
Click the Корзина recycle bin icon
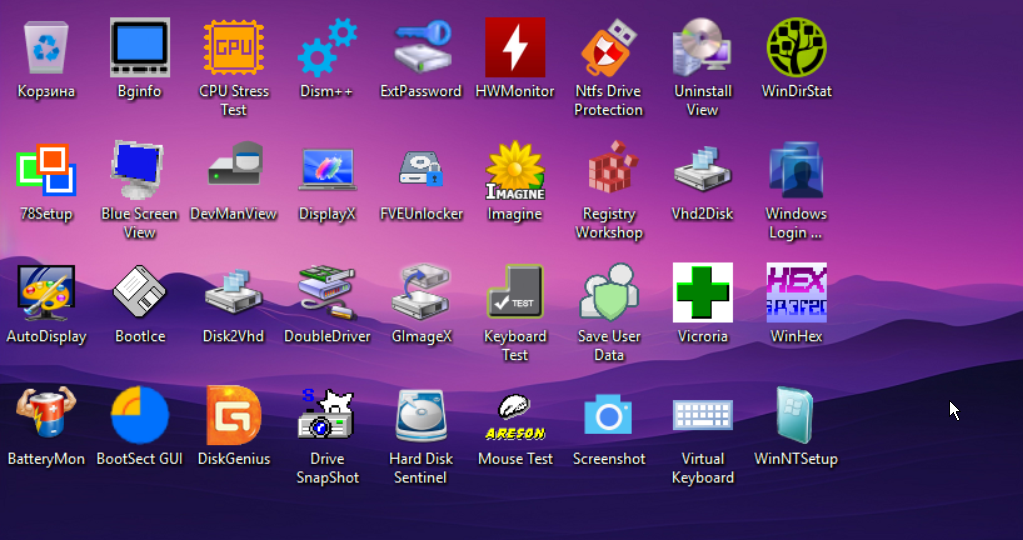pos(46,48)
